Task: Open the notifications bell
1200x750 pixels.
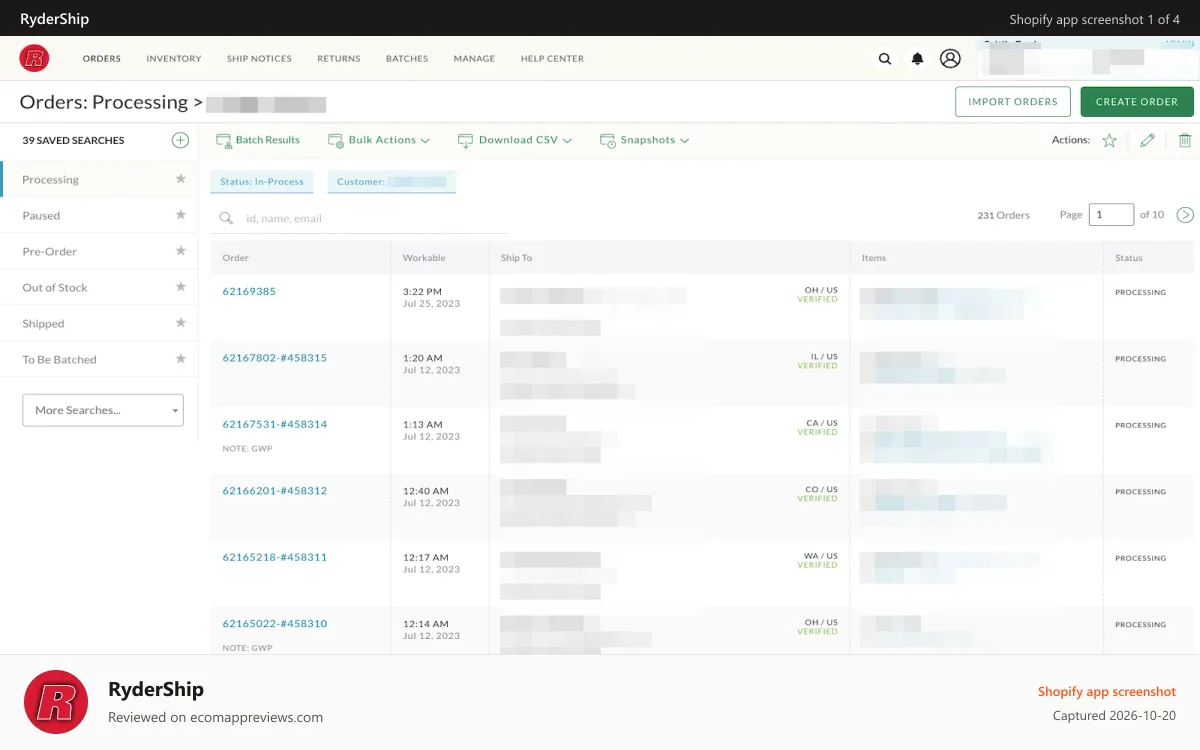Action: pos(917,59)
